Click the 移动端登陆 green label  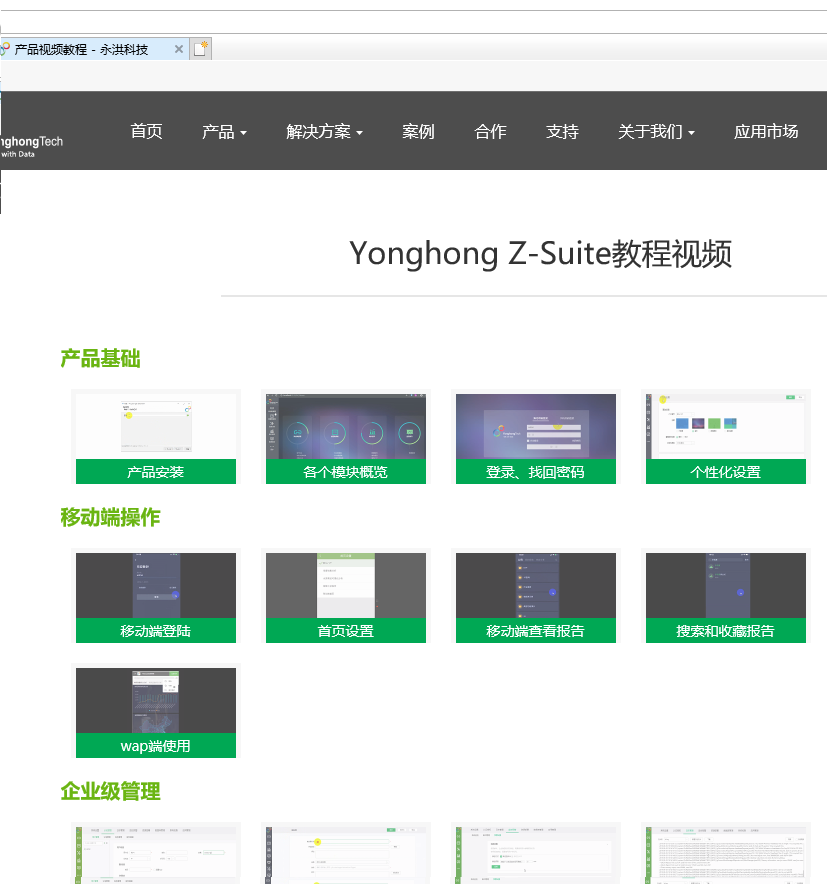point(156,630)
